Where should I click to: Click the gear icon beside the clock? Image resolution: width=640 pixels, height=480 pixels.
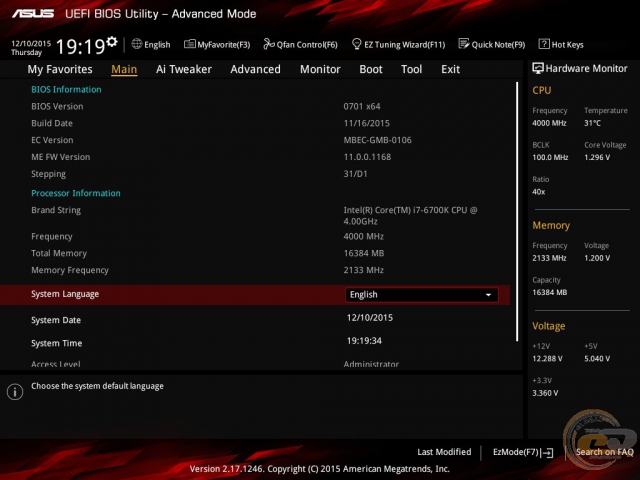pyautogui.click(x=111, y=42)
